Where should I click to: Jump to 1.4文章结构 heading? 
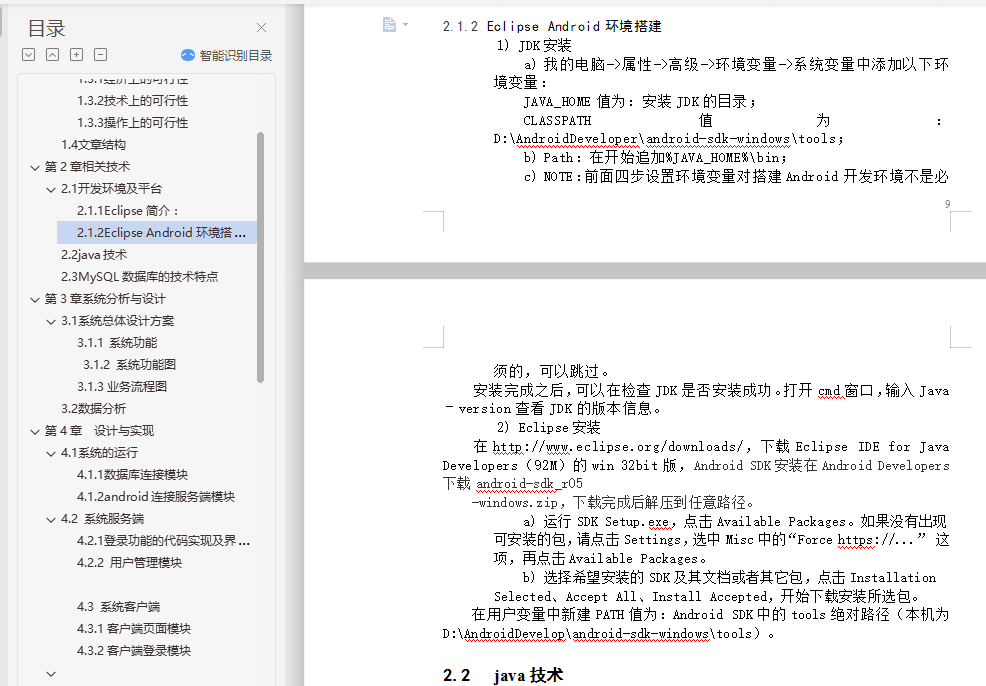point(93,145)
